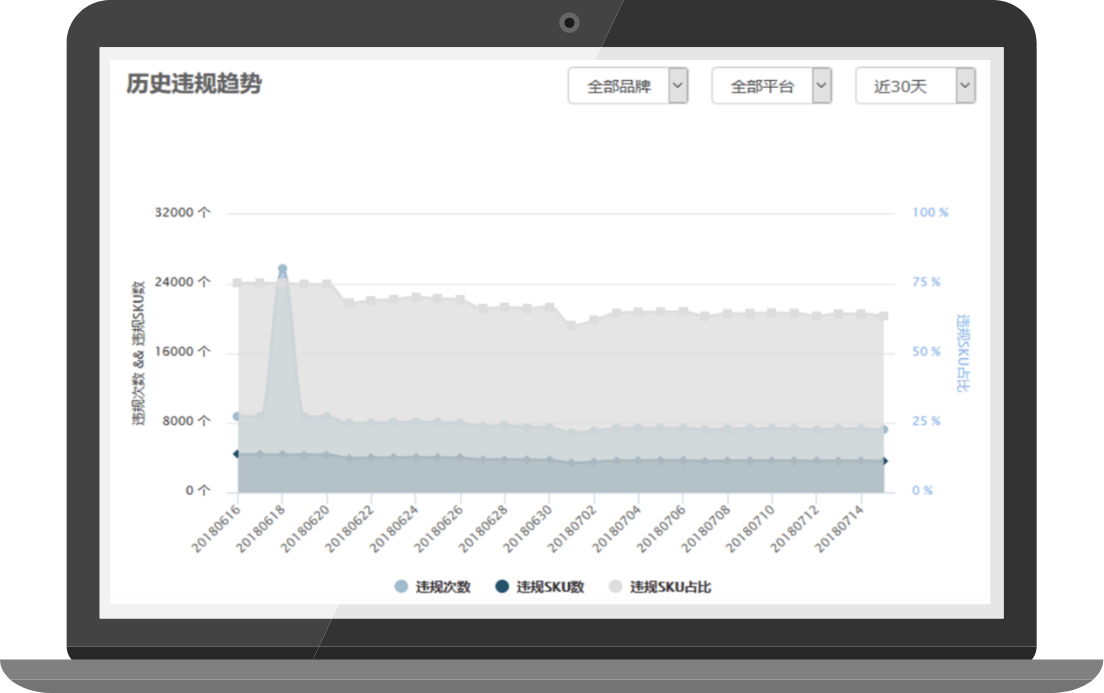Click the 100 % right axis label

point(929,213)
